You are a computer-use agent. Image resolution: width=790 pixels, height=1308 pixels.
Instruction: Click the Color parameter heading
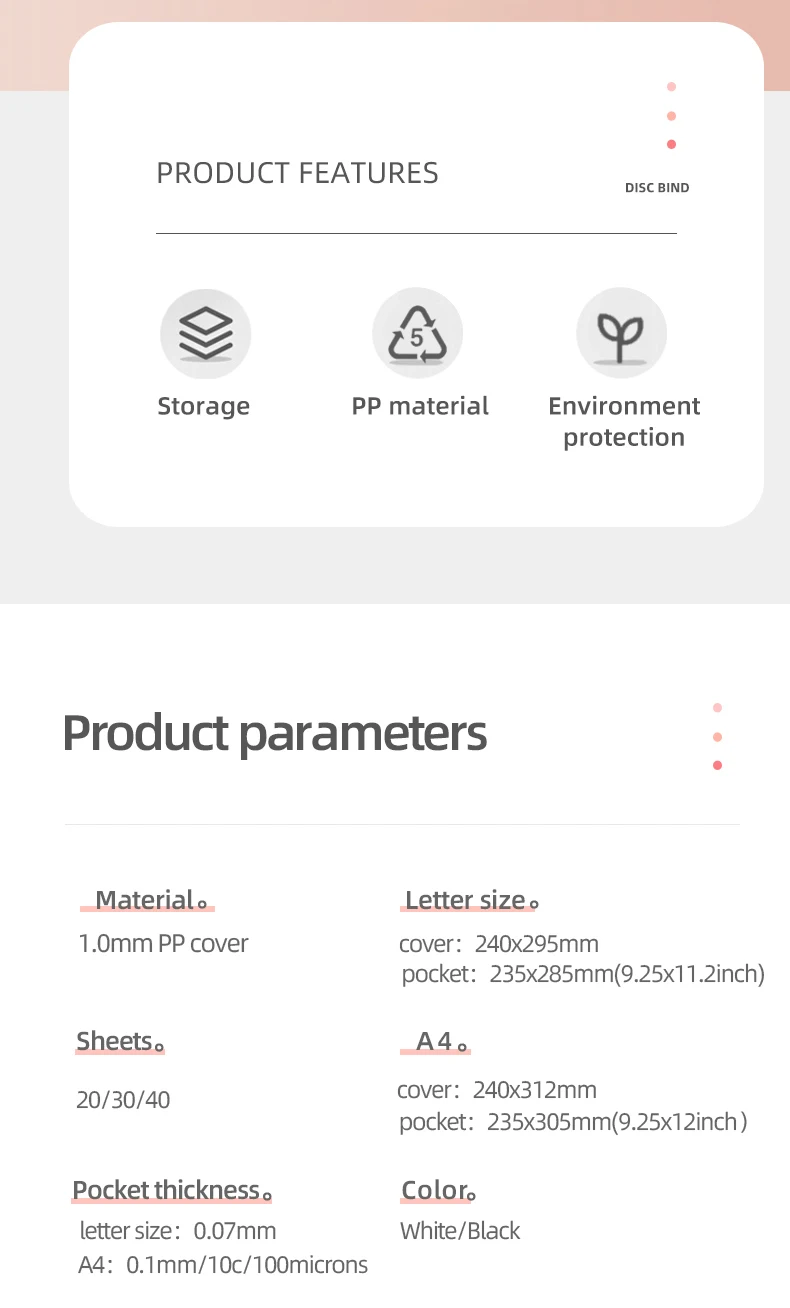click(x=435, y=1190)
